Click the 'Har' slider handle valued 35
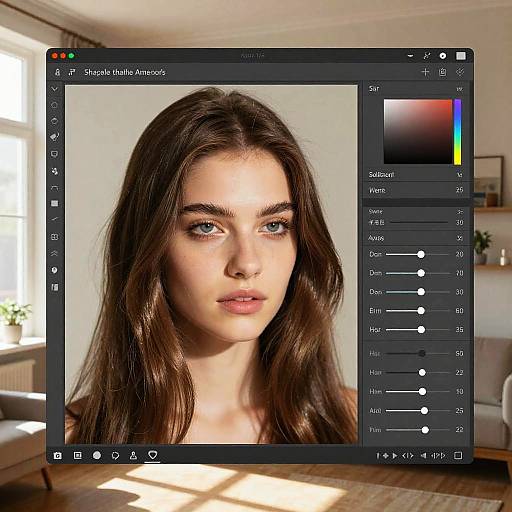The height and width of the screenshot is (512, 512). click(x=421, y=330)
